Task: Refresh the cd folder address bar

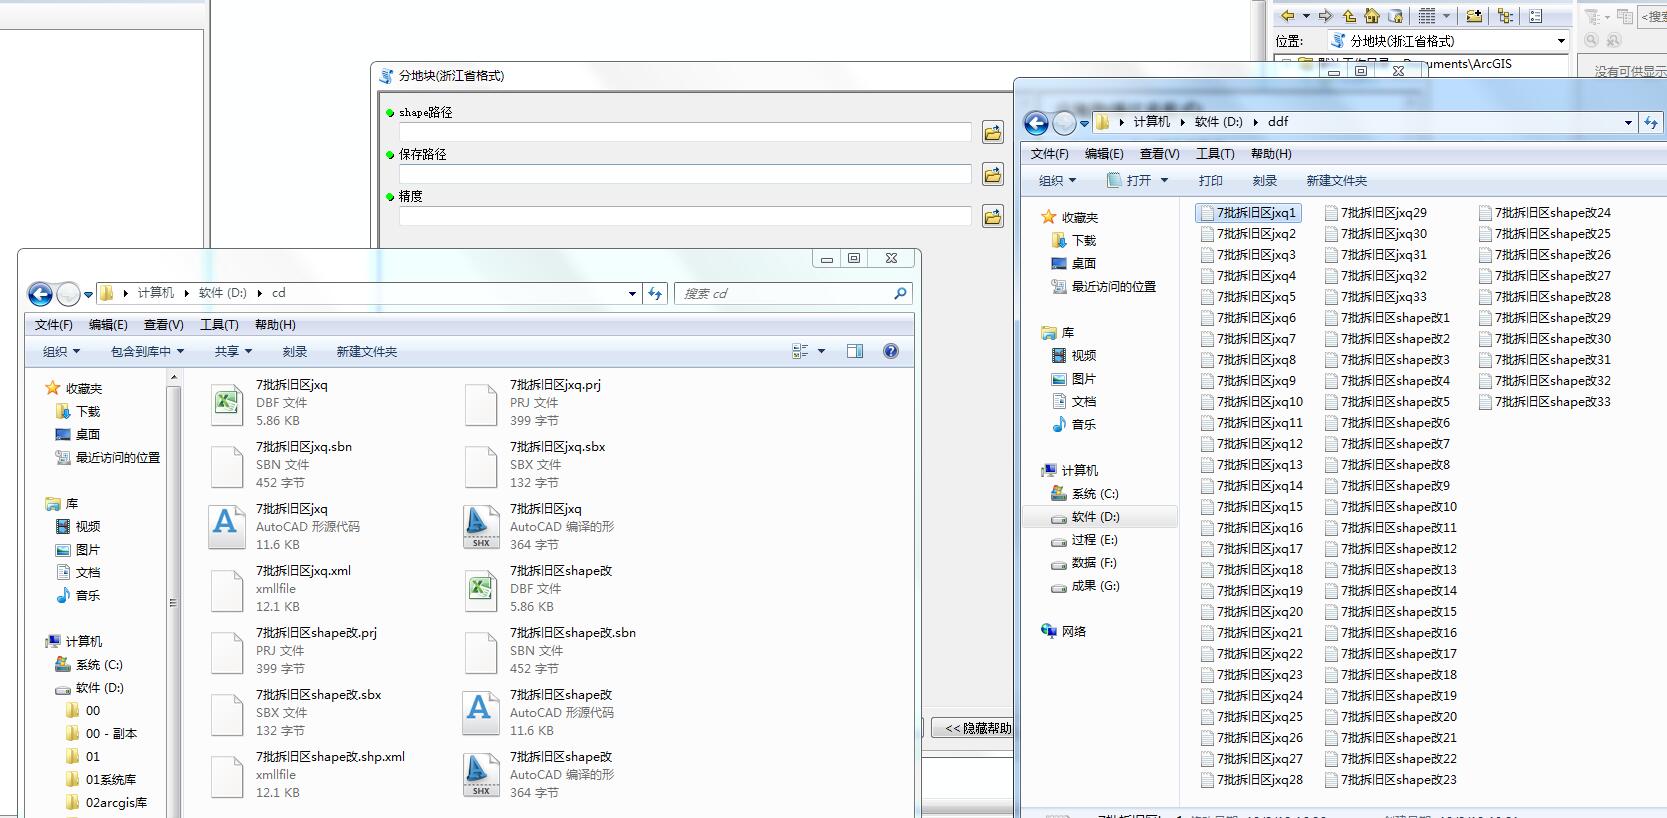Action: [x=655, y=293]
